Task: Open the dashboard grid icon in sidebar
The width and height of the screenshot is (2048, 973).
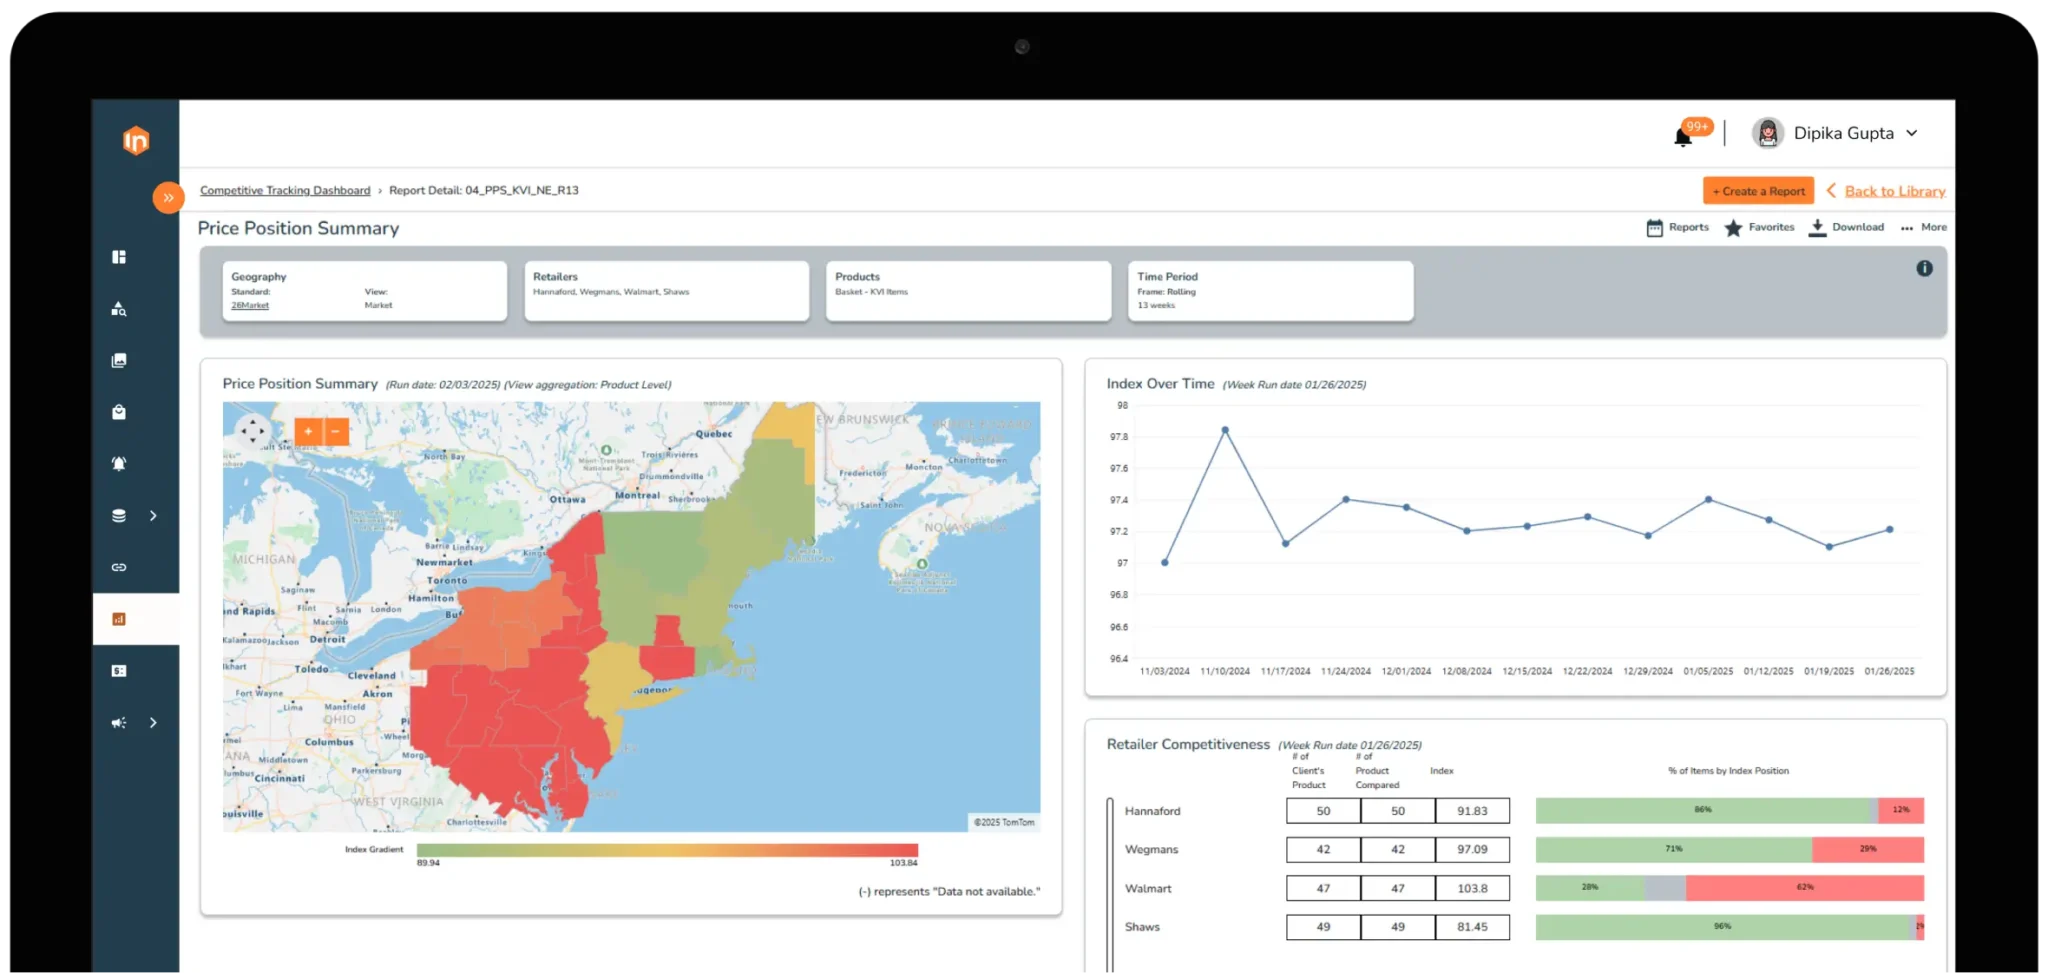Action: pyautogui.click(x=119, y=257)
